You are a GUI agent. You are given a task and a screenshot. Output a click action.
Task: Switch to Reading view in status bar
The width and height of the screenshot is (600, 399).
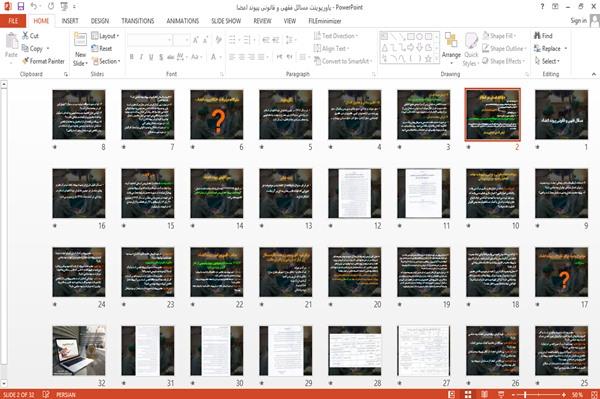point(484,394)
